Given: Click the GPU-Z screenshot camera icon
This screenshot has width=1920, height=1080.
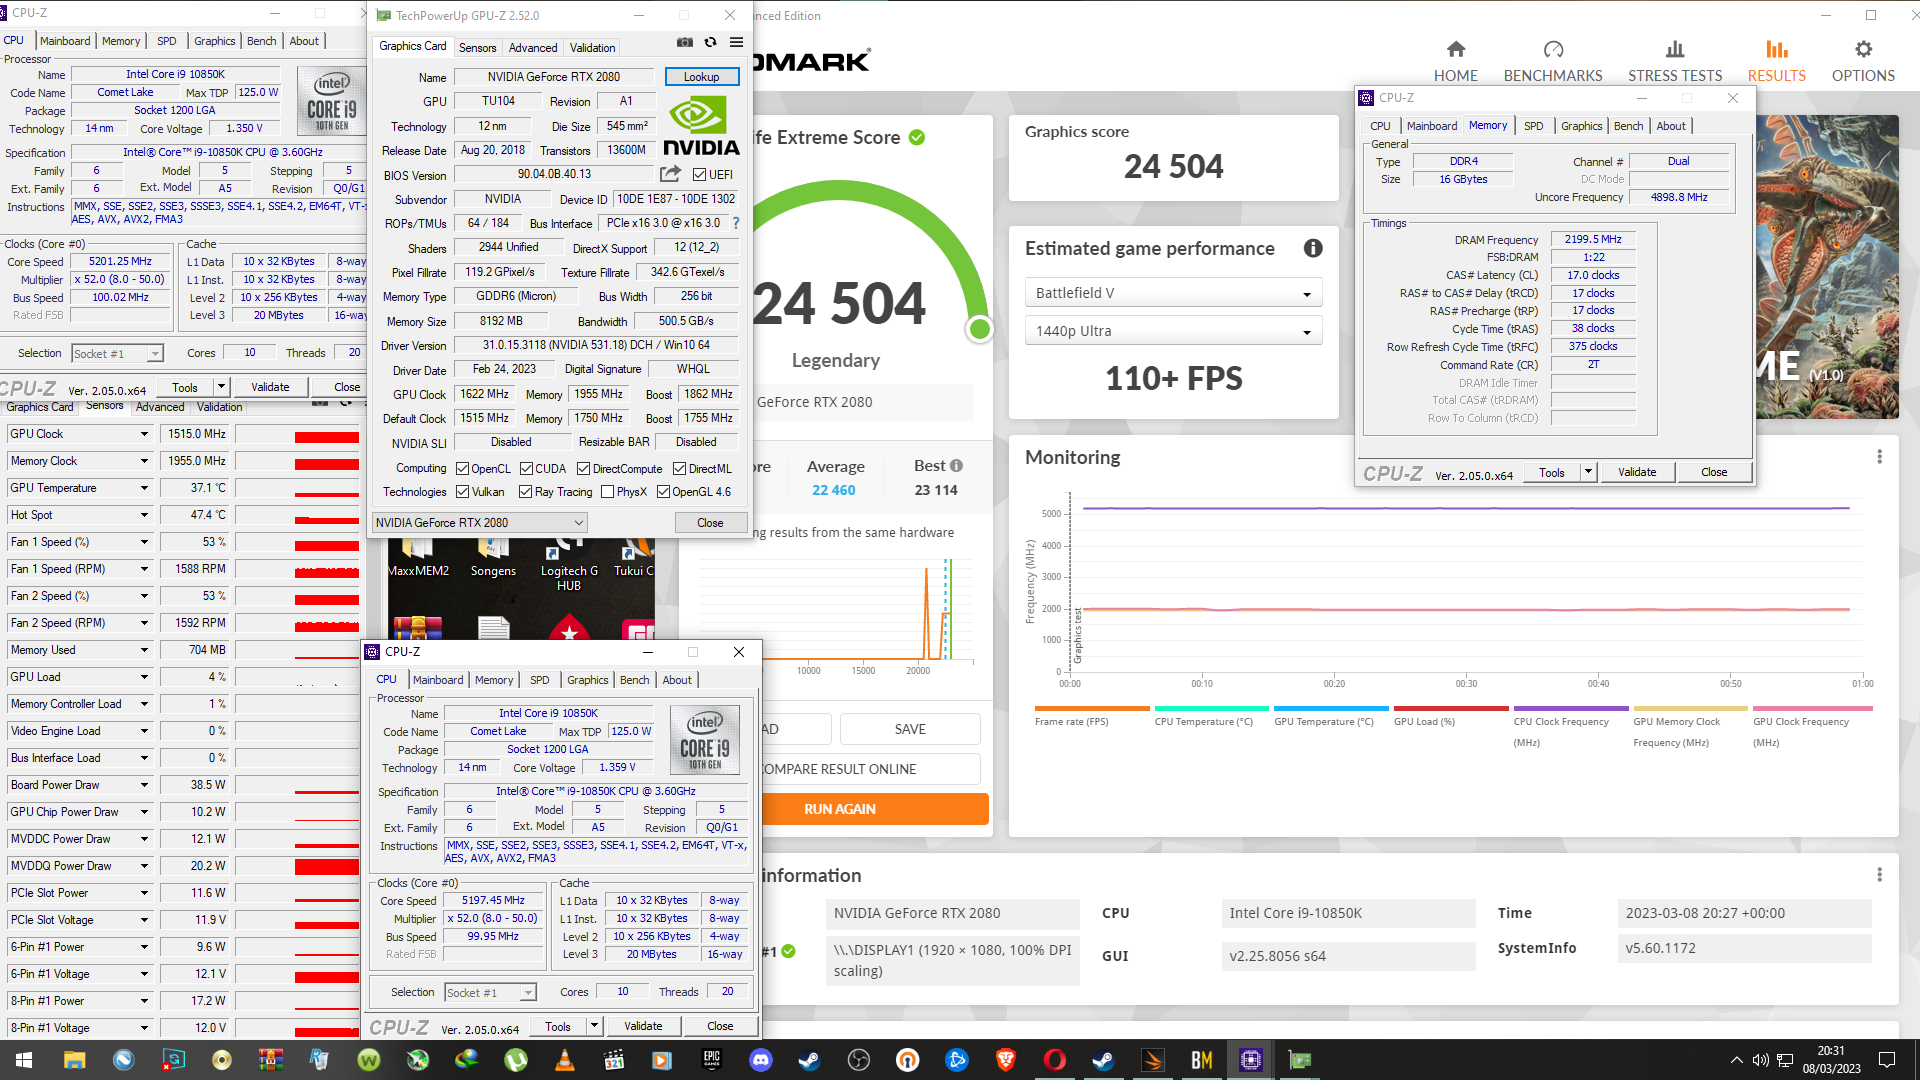Looking at the screenshot, I should [685, 43].
